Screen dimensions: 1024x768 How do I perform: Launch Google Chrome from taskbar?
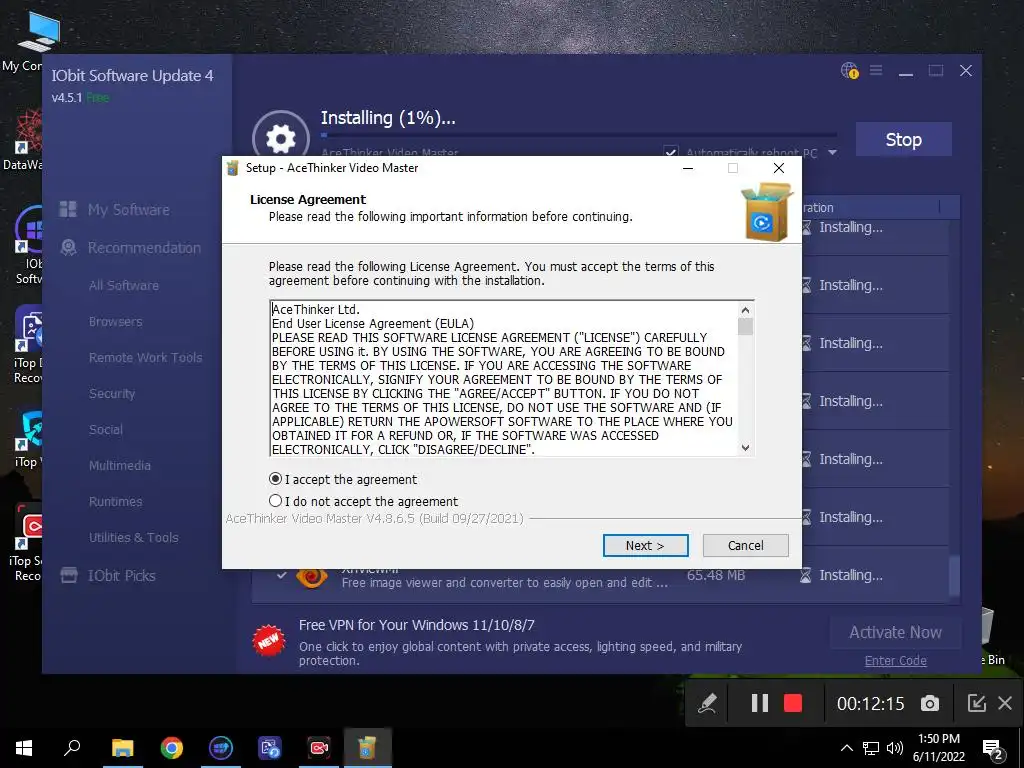tap(172, 748)
